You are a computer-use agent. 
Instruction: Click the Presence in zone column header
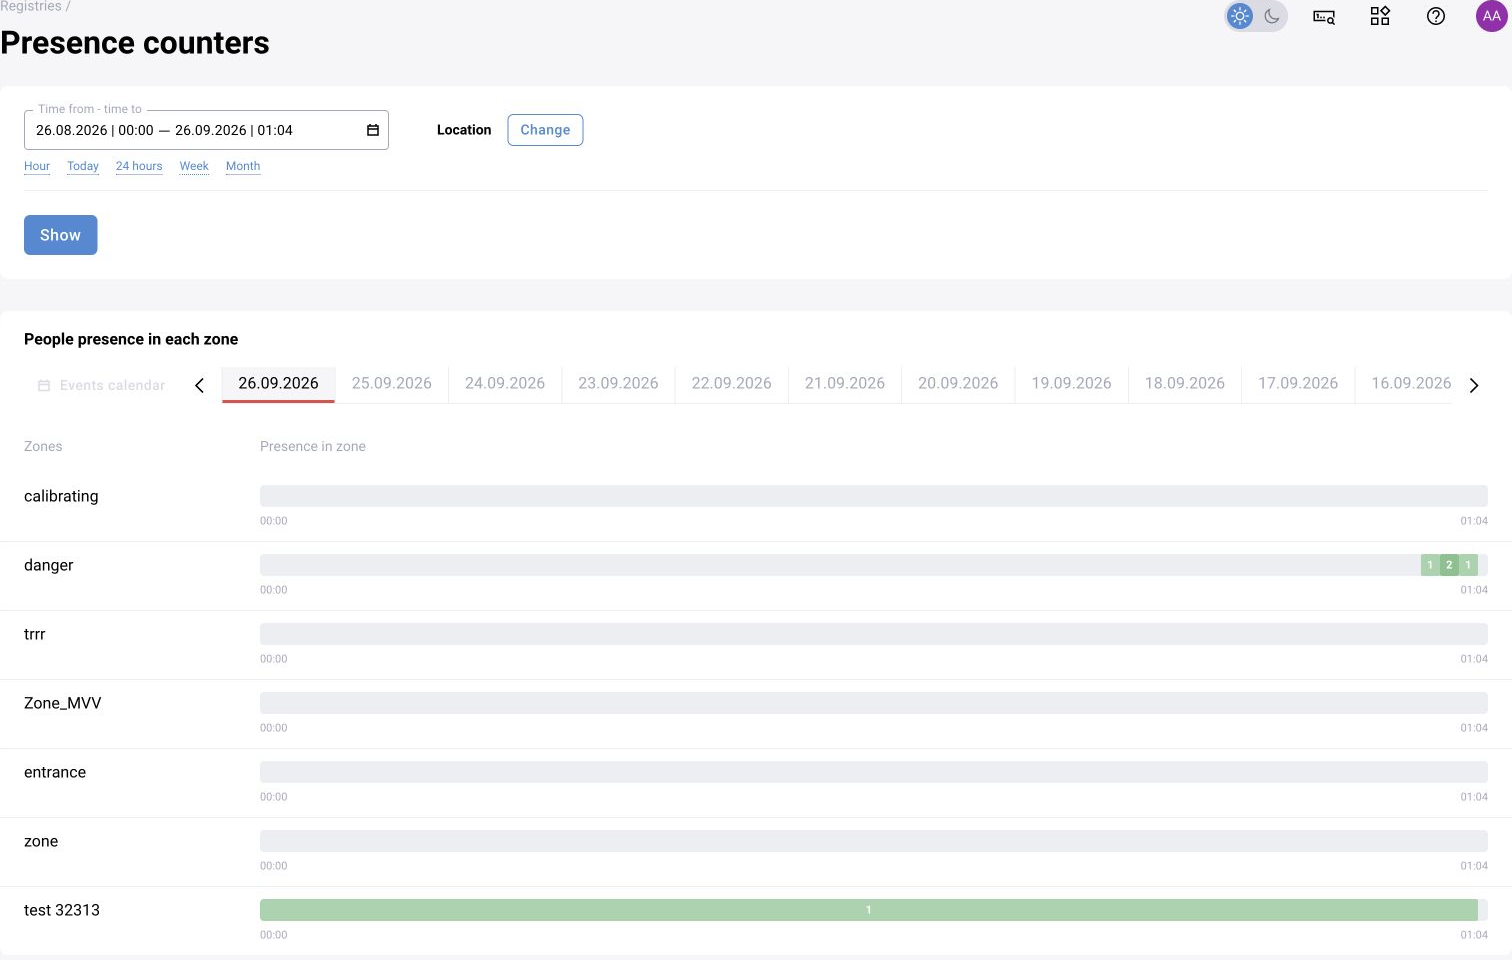point(313,446)
